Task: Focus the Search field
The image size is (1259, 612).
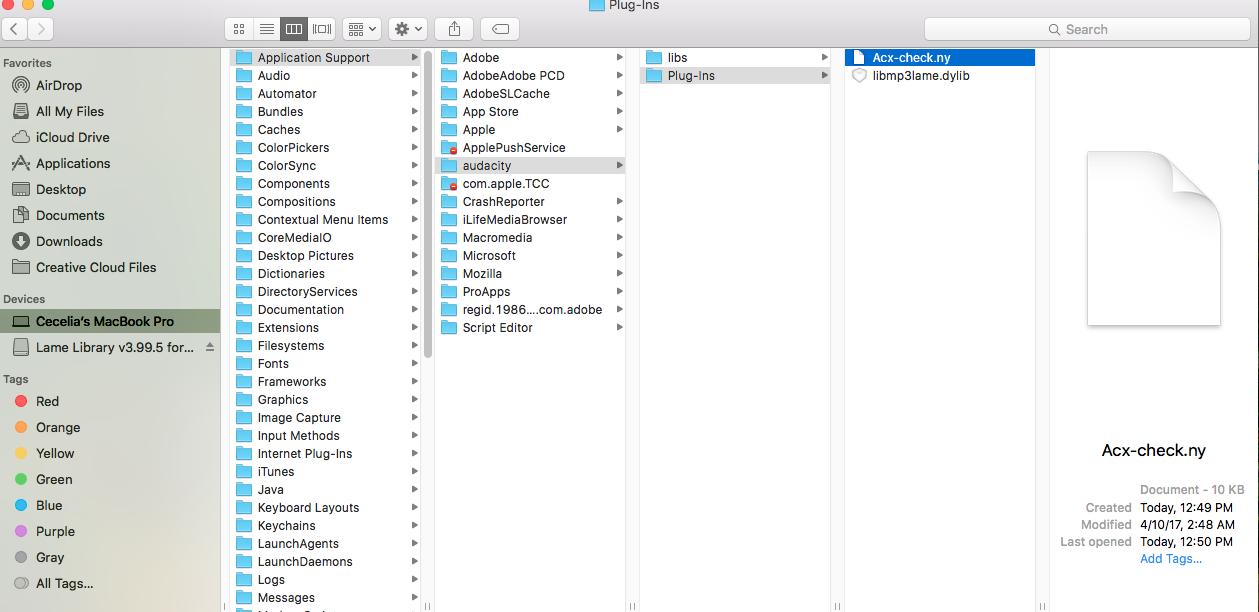Action: (1086, 29)
